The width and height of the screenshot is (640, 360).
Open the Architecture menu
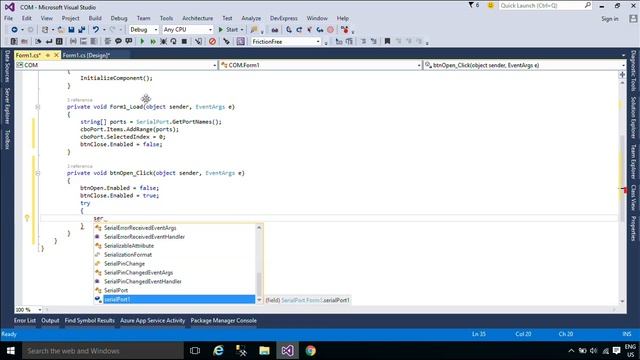[198, 18]
